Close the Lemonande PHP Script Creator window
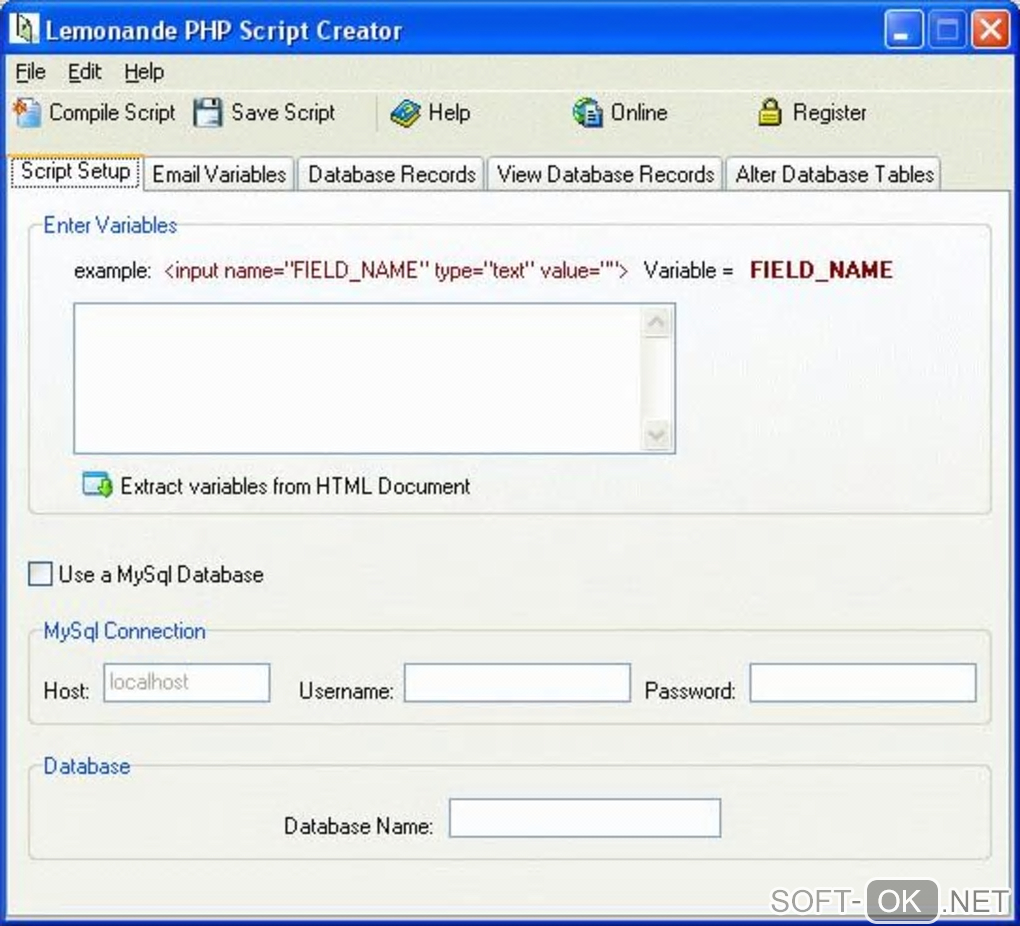The width and height of the screenshot is (1020, 926). 990,30
